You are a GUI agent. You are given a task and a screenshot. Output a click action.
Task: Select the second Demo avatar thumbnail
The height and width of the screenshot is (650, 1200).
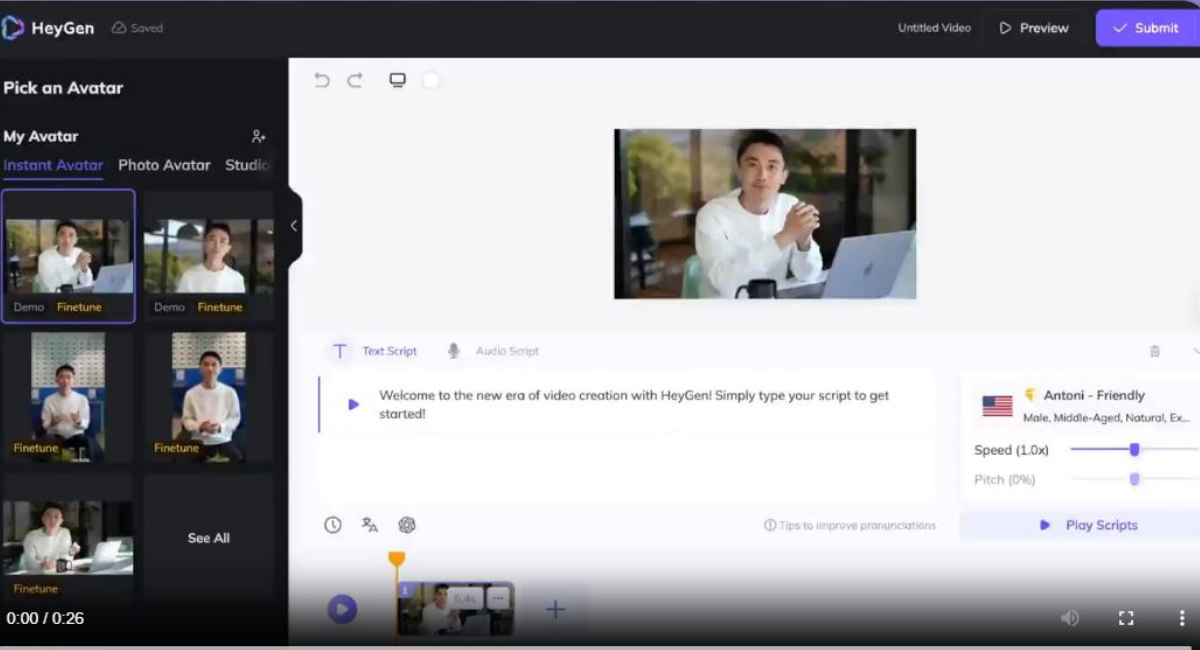pyautogui.click(x=208, y=256)
